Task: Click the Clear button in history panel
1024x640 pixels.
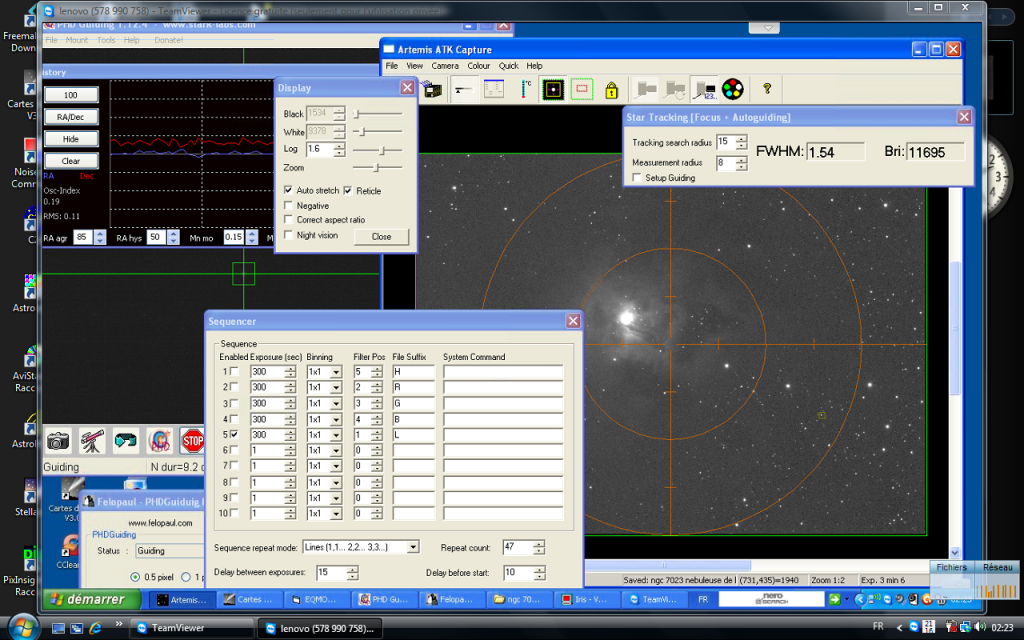Action: (71, 161)
